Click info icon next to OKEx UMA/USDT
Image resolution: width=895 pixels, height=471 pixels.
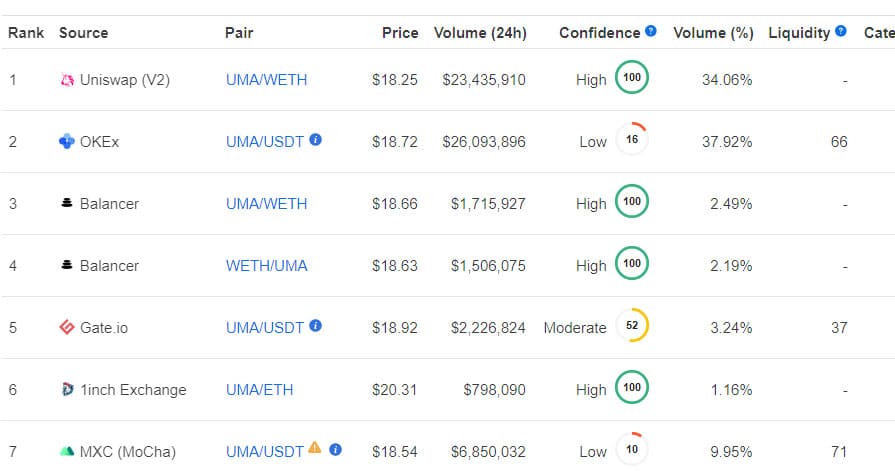click(316, 140)
